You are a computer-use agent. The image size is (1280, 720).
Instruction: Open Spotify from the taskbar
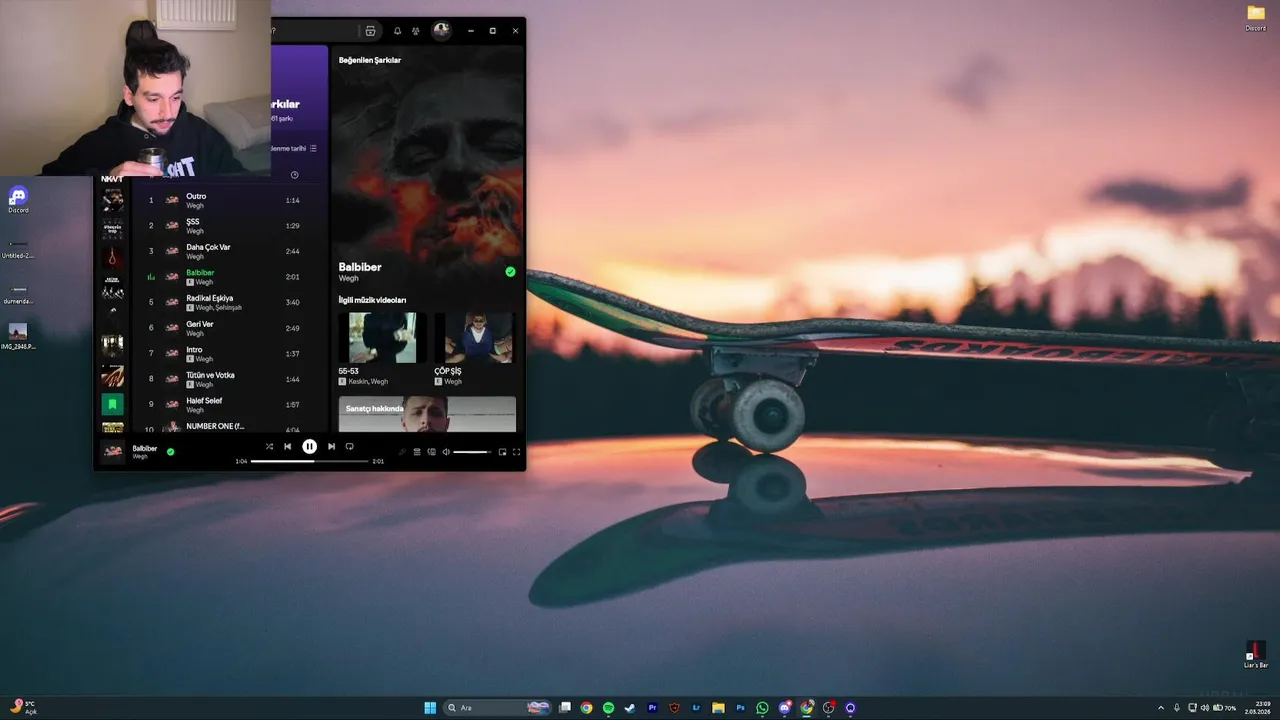point(608,708)
